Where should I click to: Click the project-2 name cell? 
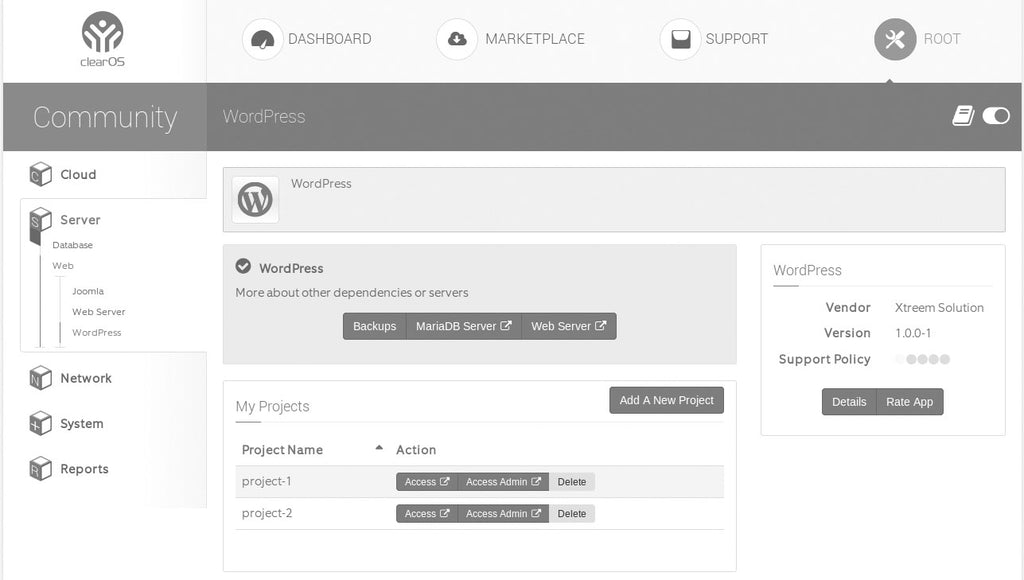(267, 513)
